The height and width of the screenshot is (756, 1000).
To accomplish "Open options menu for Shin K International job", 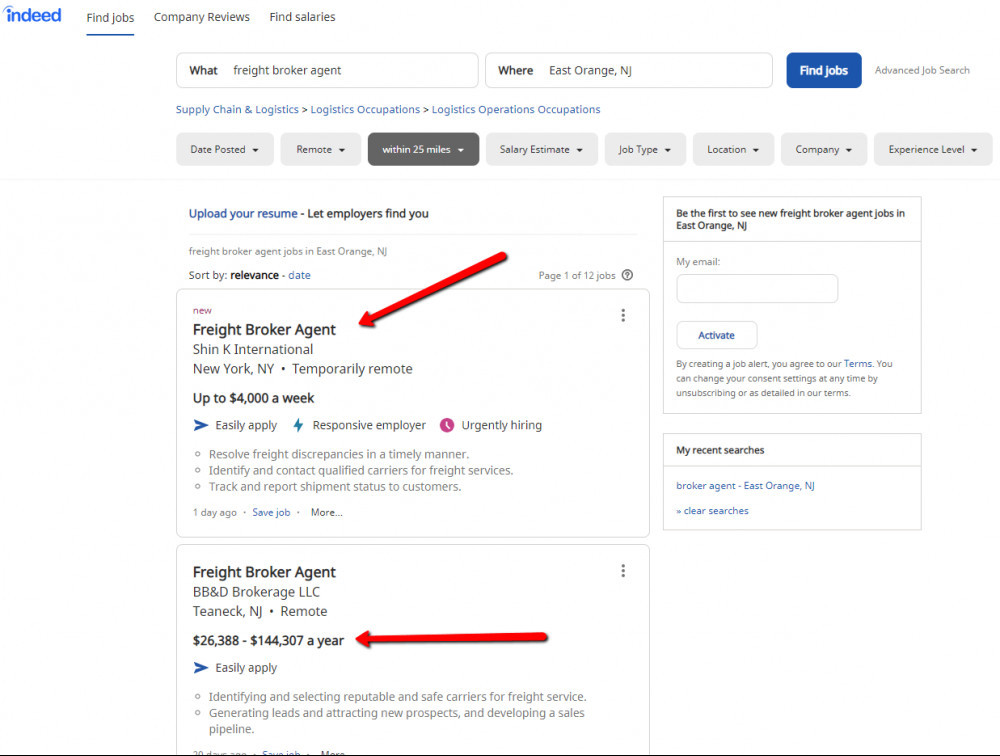I will pos(623,315).
